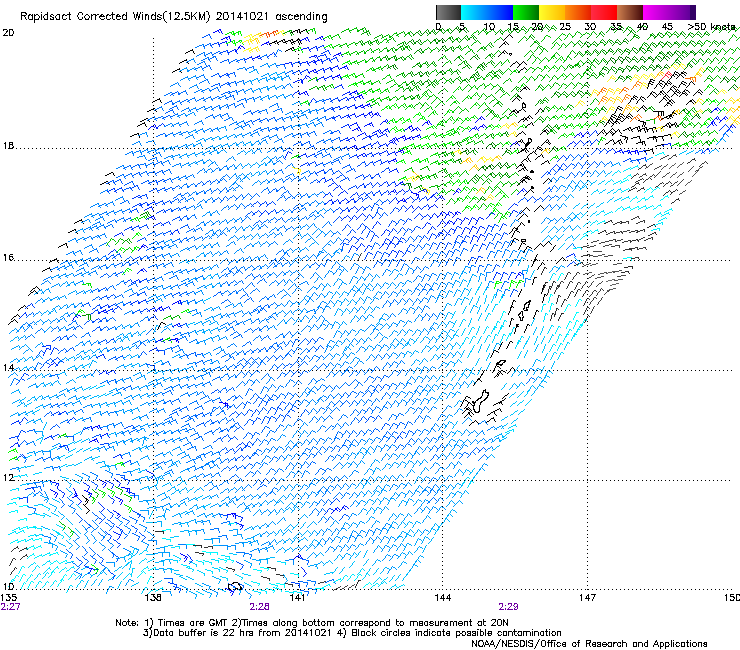The image size is (740, 650).
Task: Click the '20141021 ascending' date text
Action: 271,16
